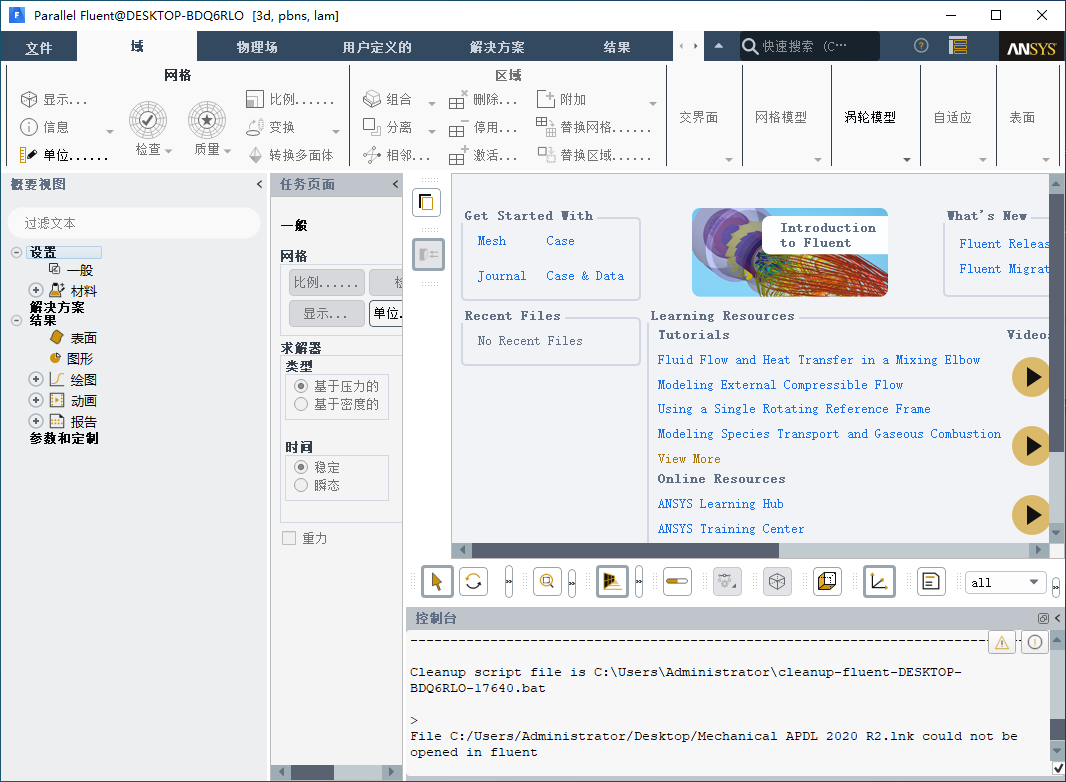Click the 快速搜索 quick search field
This screenshot has width=1066, height=782.
pyautogui.click(x=809, y=46)
